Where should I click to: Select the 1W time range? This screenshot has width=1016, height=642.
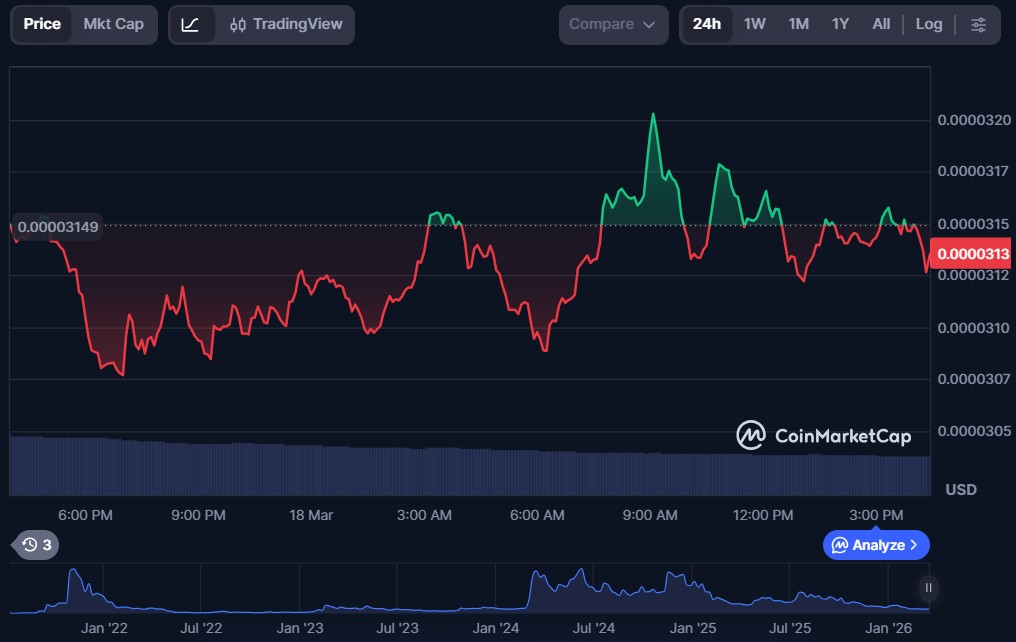[755, 24]
